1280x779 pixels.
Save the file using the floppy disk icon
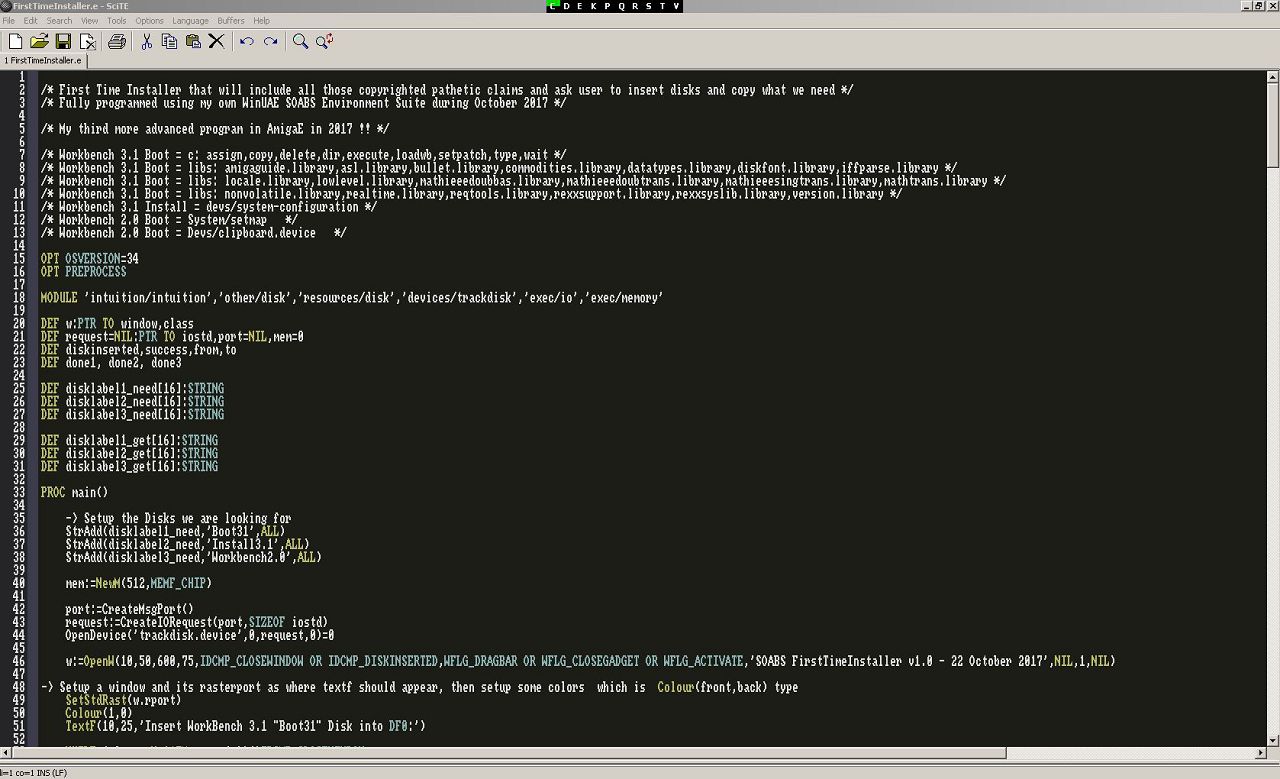pos(63,41)
